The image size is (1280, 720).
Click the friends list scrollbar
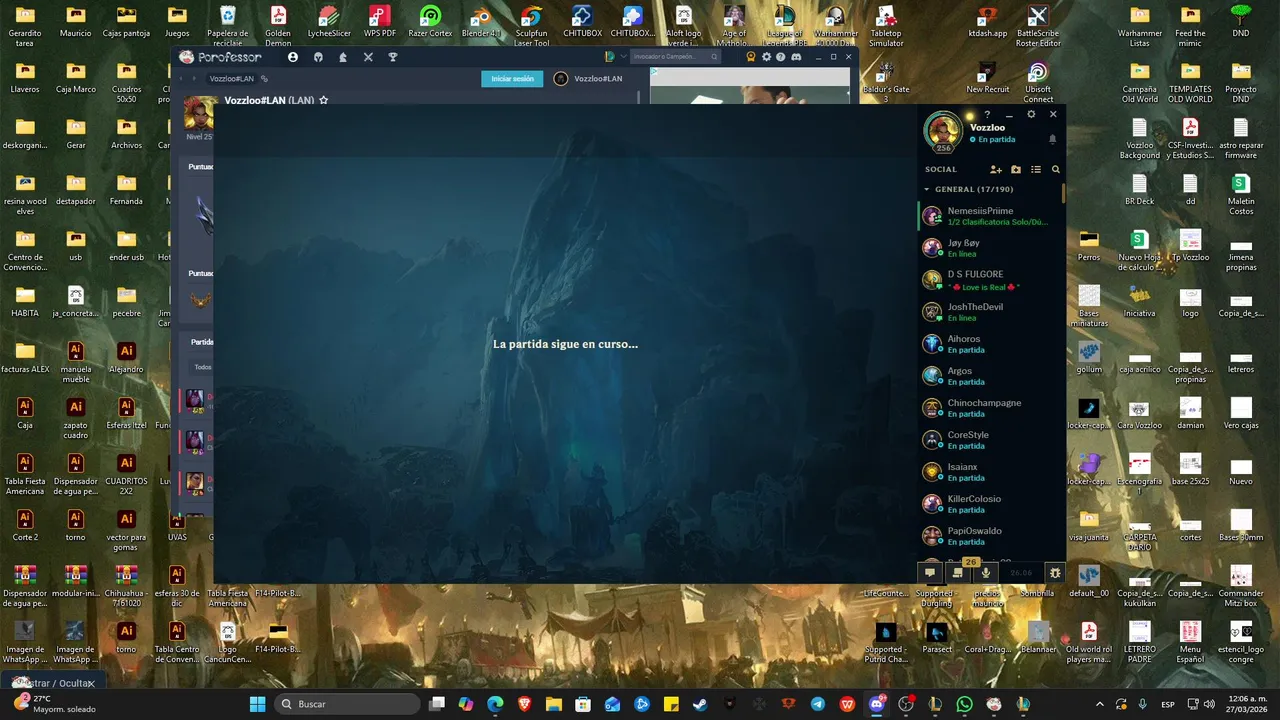tap(1064, 192)
